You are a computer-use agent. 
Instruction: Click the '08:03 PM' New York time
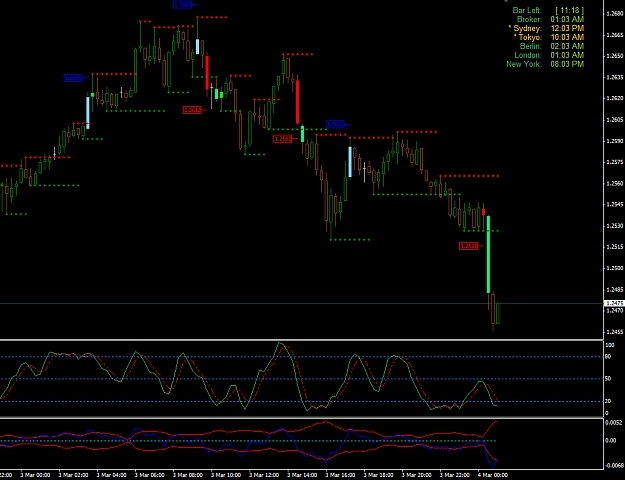567,64
